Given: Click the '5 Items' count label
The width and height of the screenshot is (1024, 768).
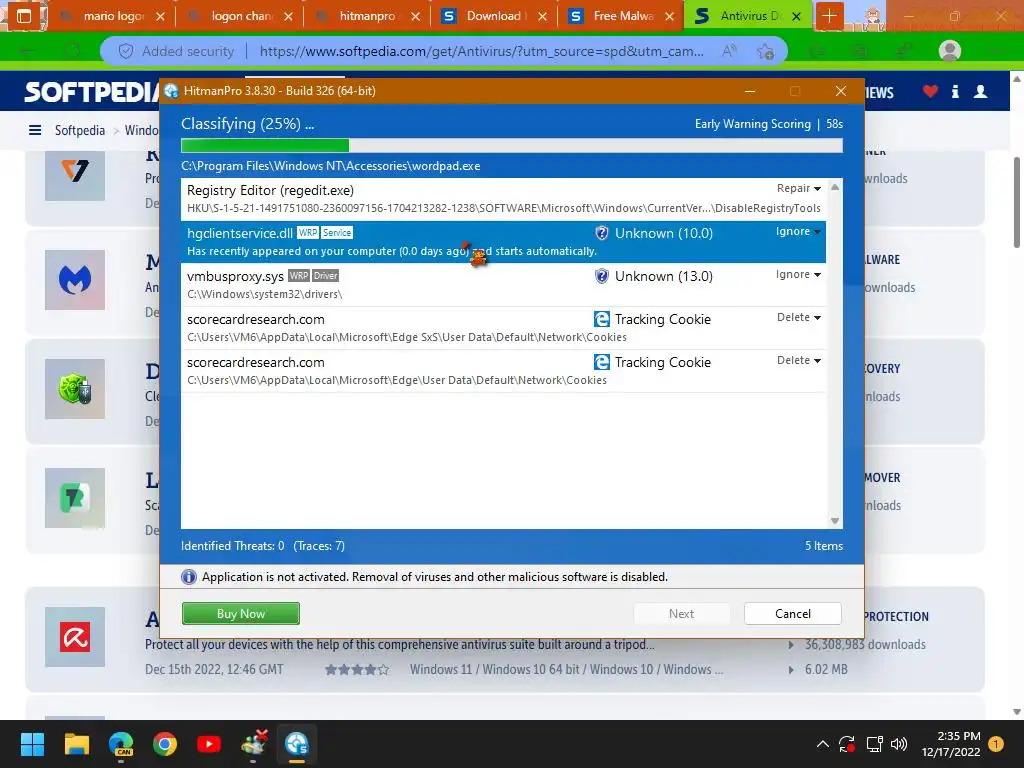Looking at the screenshot, I should (x=824, y=546).
